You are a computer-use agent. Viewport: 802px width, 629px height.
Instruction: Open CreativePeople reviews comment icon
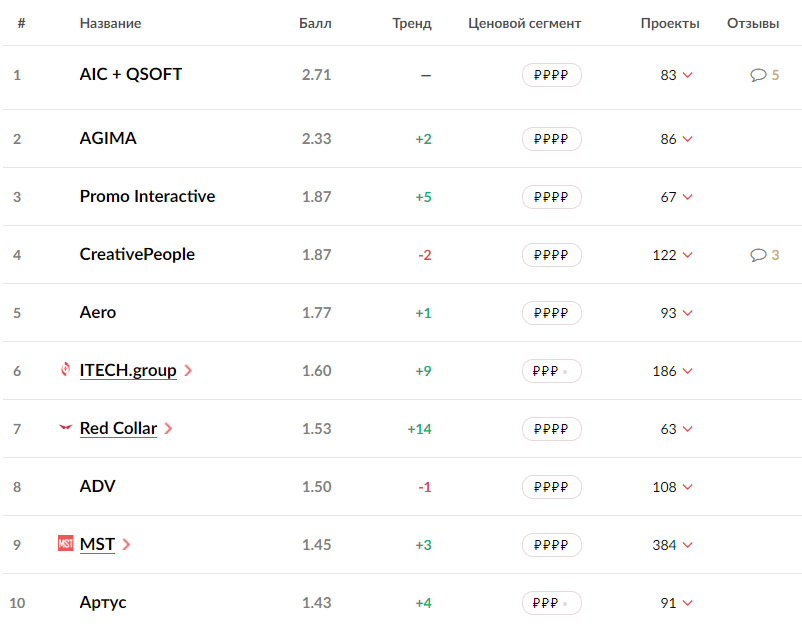click(x=758, y=255)
